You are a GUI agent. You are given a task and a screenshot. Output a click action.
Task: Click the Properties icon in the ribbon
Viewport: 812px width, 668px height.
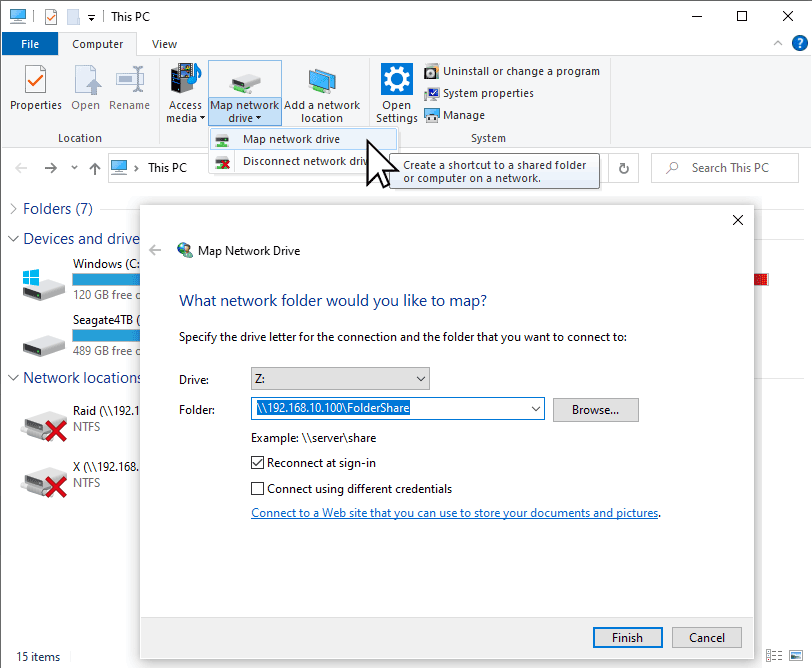tap(35, 80)
